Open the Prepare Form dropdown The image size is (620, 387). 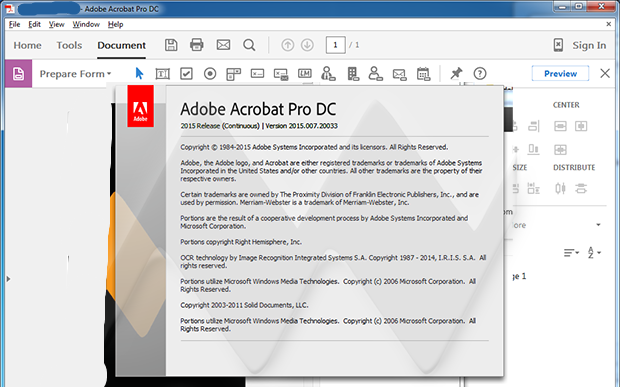point(75,74)
